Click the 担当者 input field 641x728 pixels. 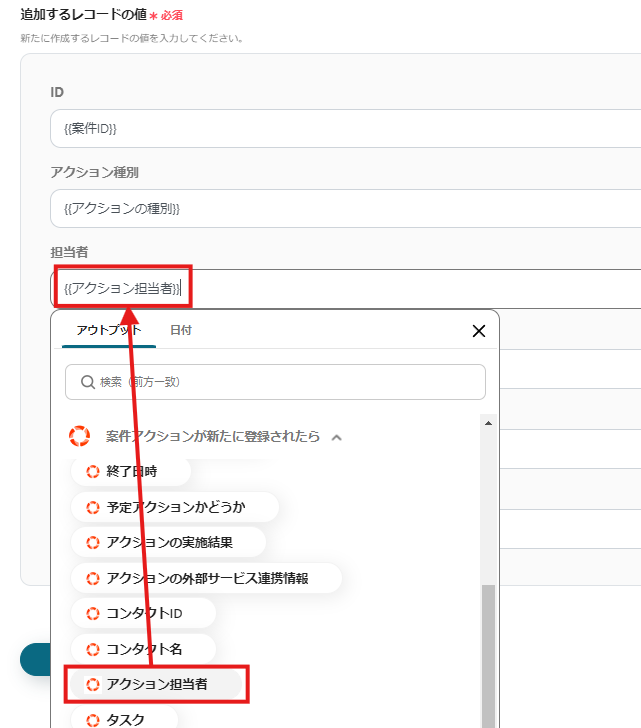tap(345, 288)
